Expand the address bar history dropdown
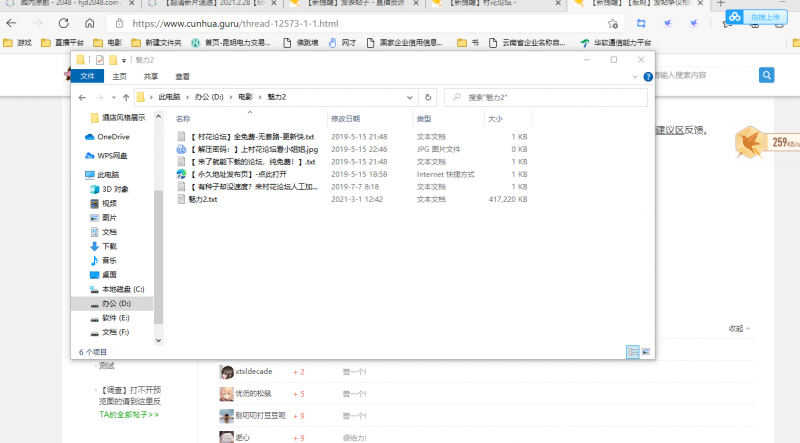 (x=412, y=97)
